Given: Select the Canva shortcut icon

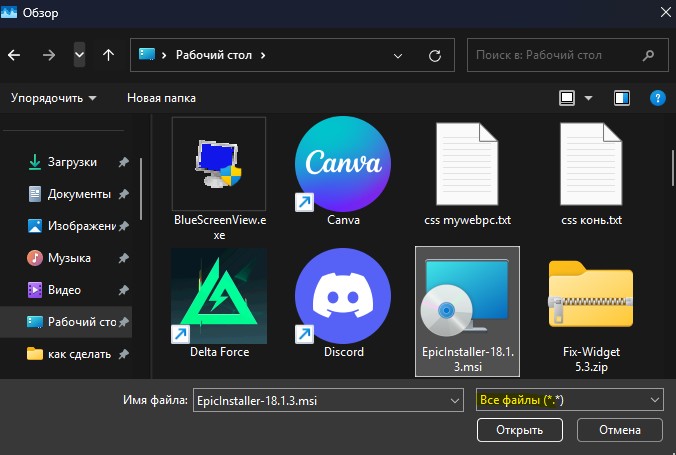Looking at the screenshot, I should 343,164.
